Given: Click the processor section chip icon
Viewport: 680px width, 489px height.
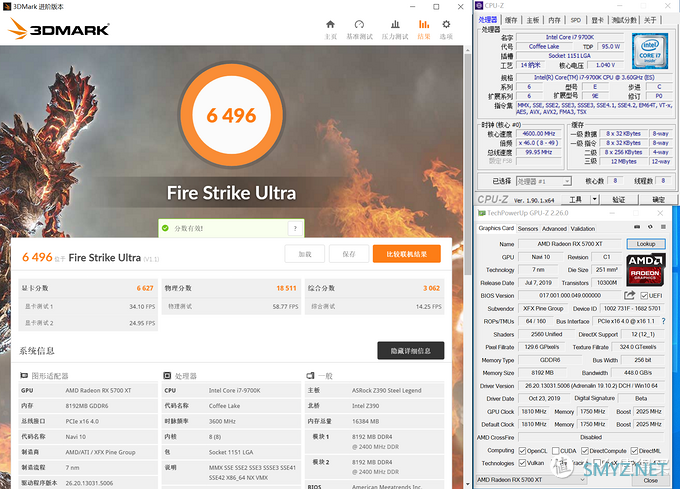Looking at the screenshot, I should click(x=167, y=375).
